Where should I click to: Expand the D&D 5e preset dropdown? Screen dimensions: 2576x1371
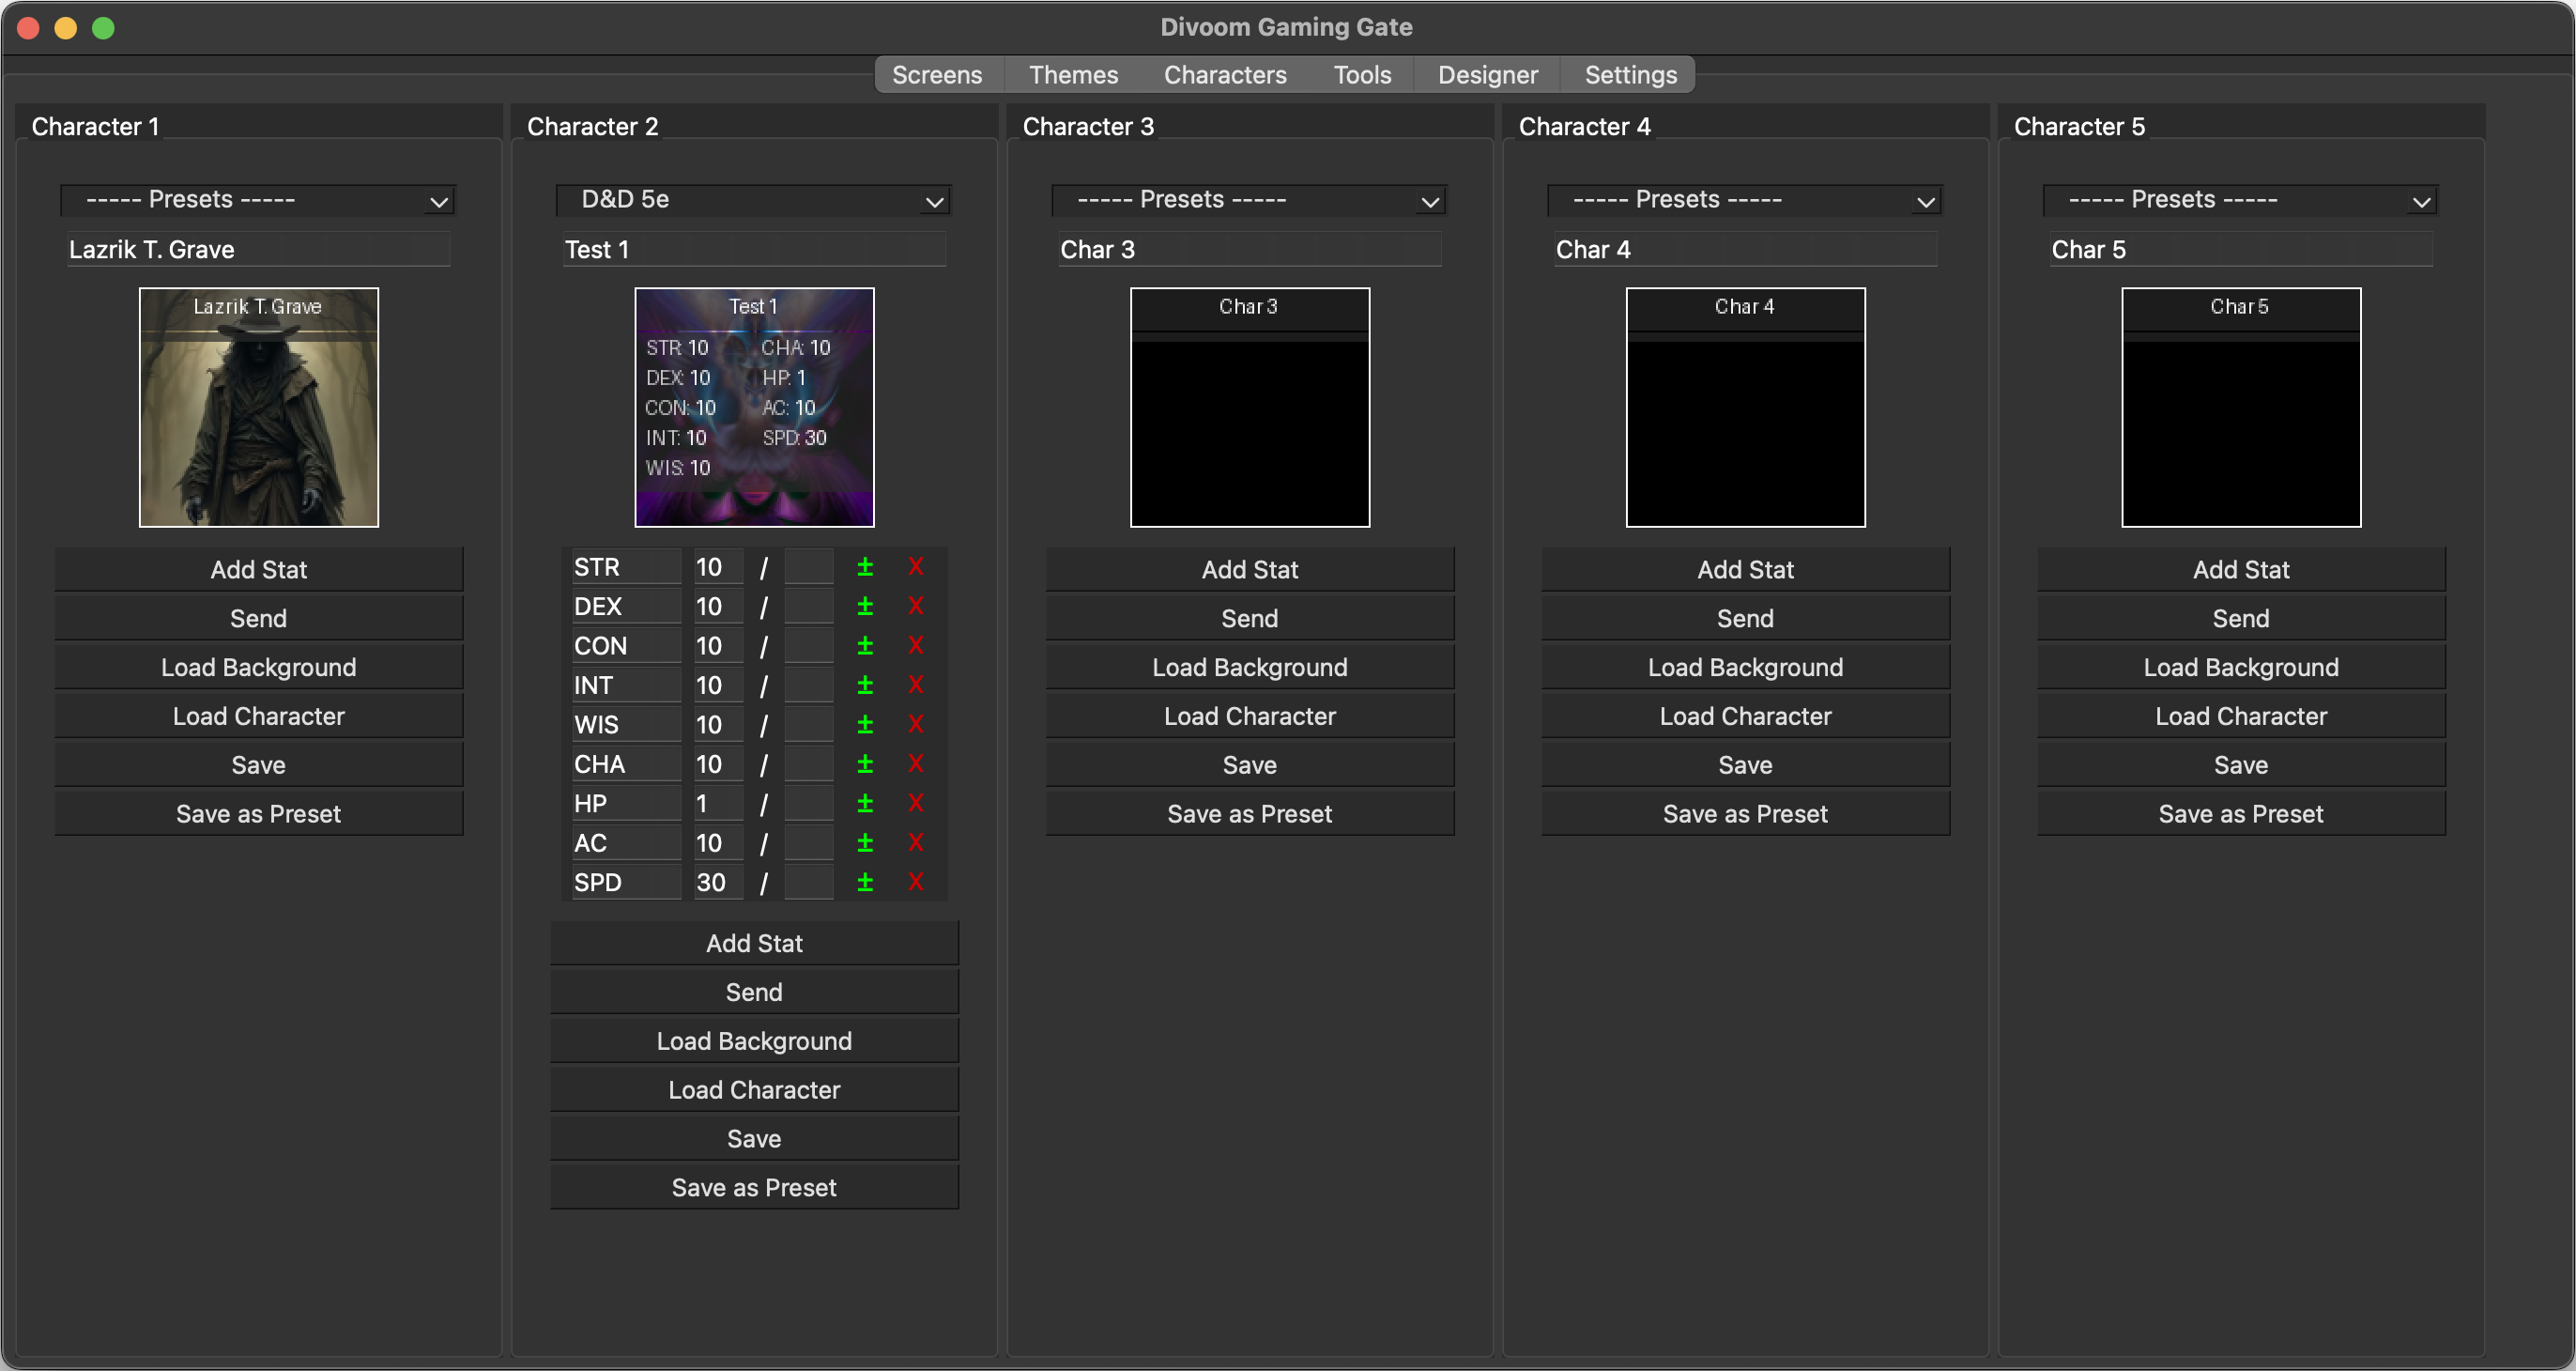pyautogui.click(x=753, y=200)
